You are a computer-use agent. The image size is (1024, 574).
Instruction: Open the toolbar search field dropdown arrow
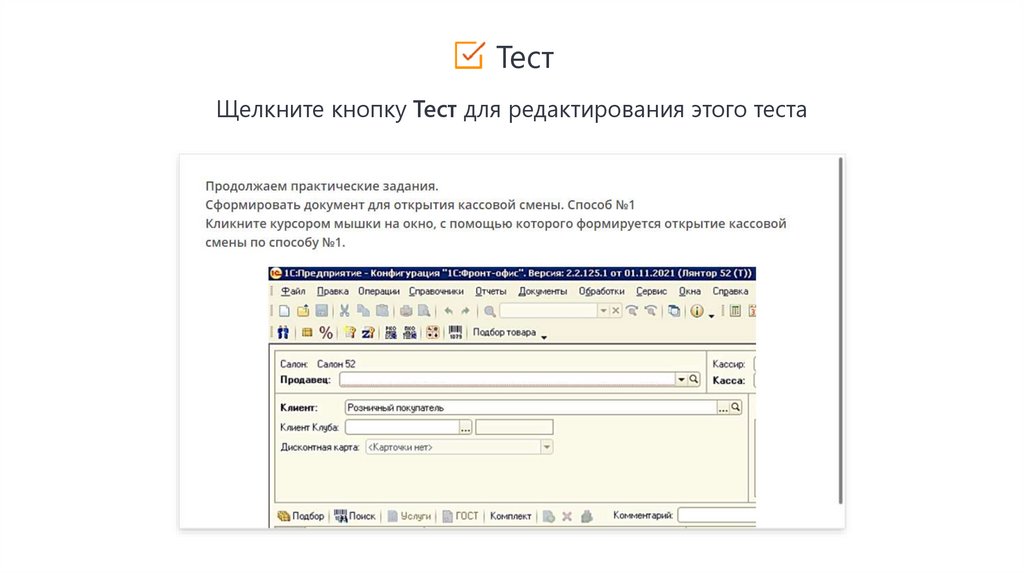point(603,311)
